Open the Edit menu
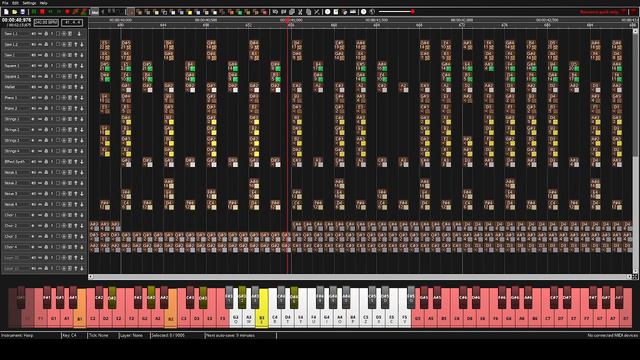Viewport: 640px width, 360px height. point(15,3)
